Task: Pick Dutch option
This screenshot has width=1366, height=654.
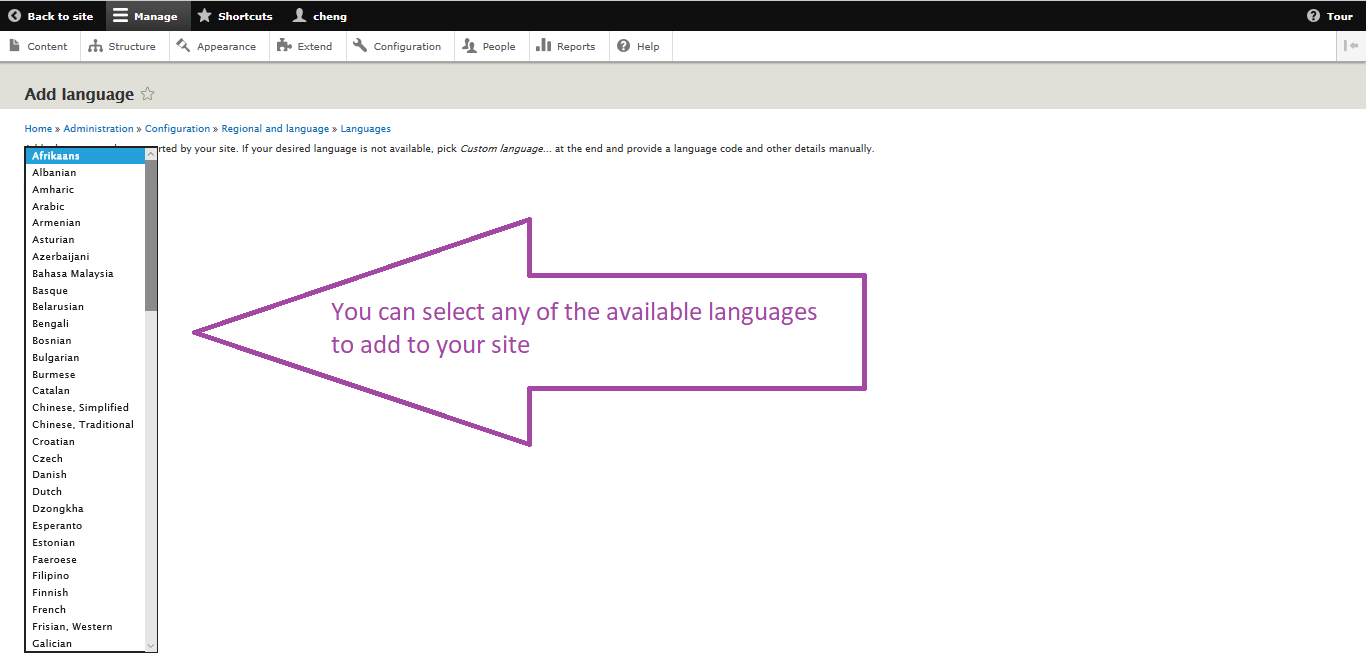Action: tap(85, 492)
